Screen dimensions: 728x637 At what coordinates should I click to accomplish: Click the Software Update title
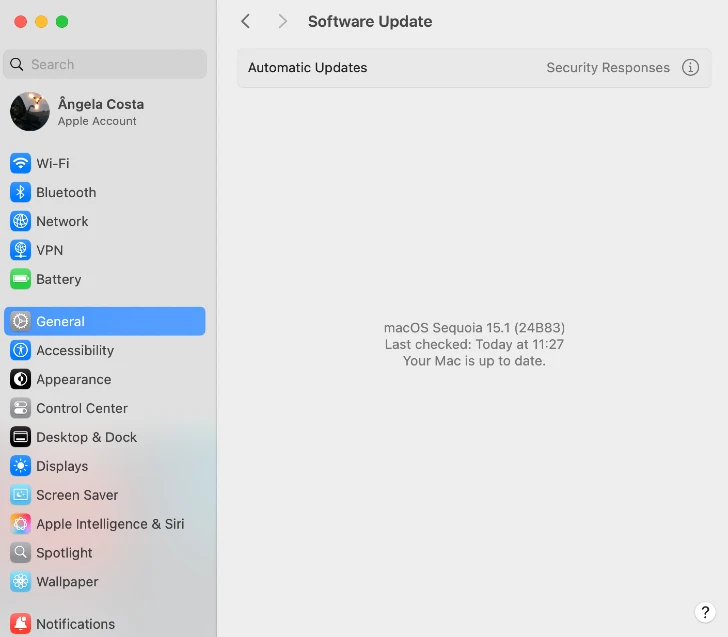[x=370, y=21]
